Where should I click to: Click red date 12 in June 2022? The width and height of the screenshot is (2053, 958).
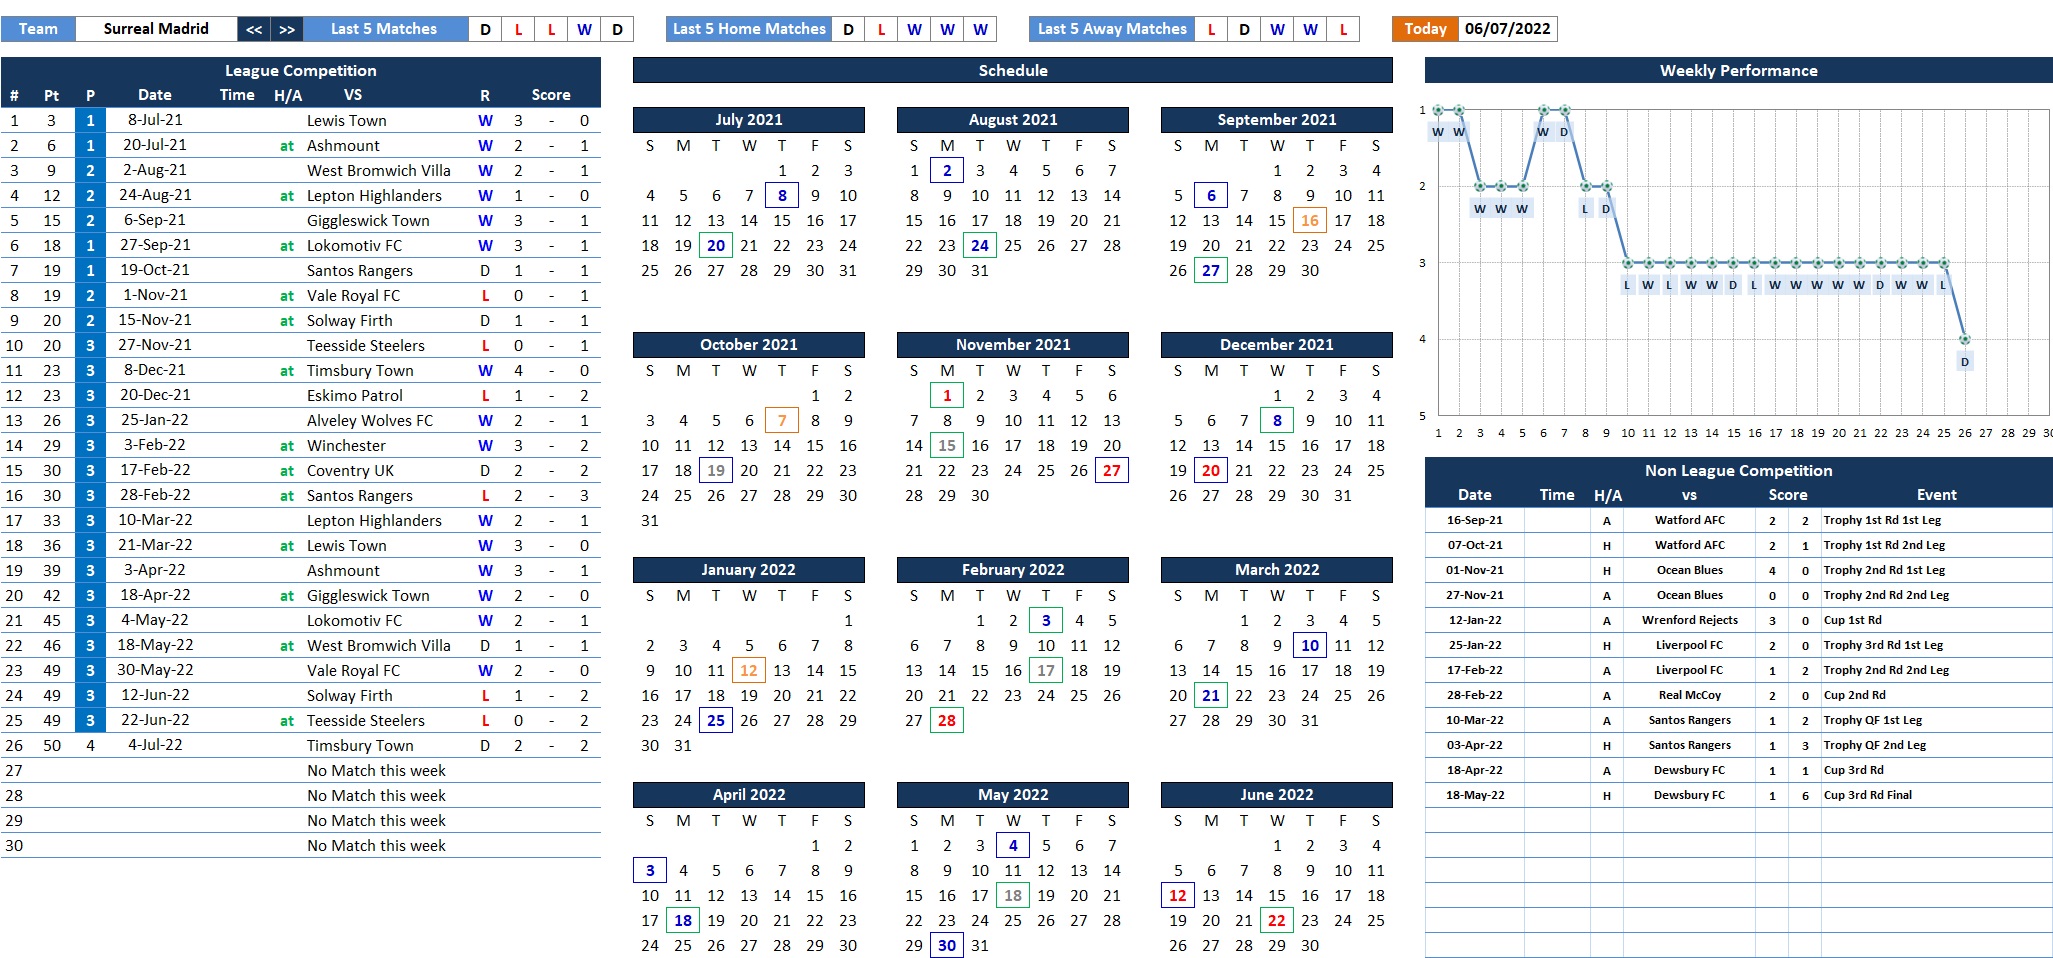click(x=1178, y=896)
